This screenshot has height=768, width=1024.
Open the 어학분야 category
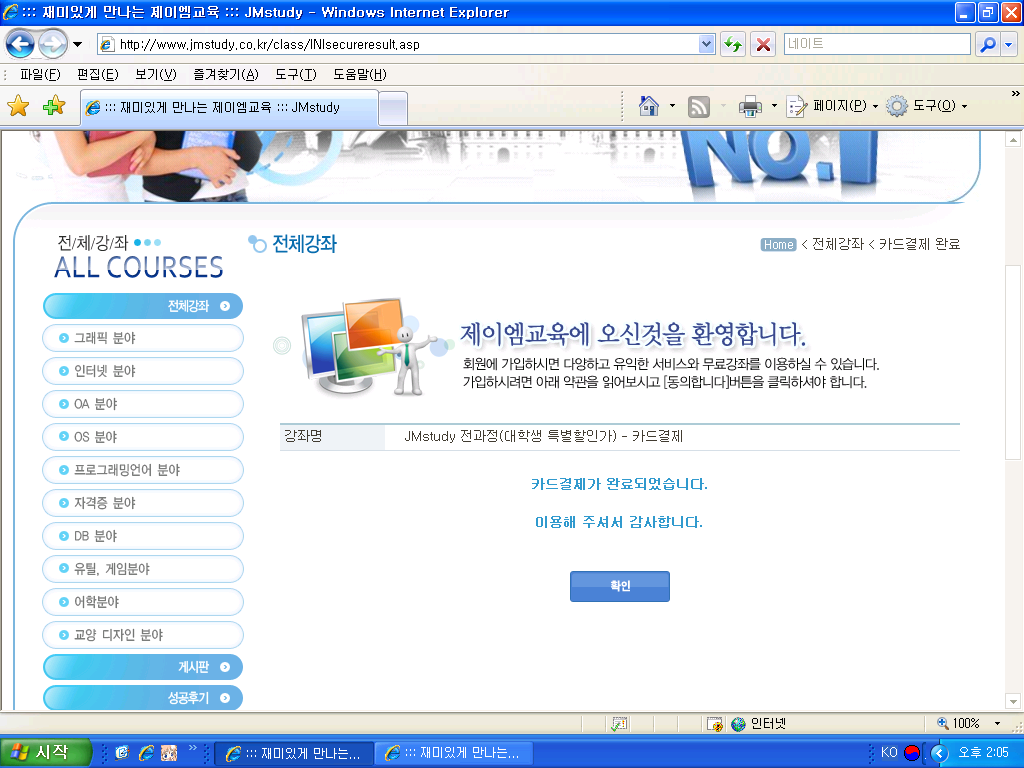coord(143,602)
